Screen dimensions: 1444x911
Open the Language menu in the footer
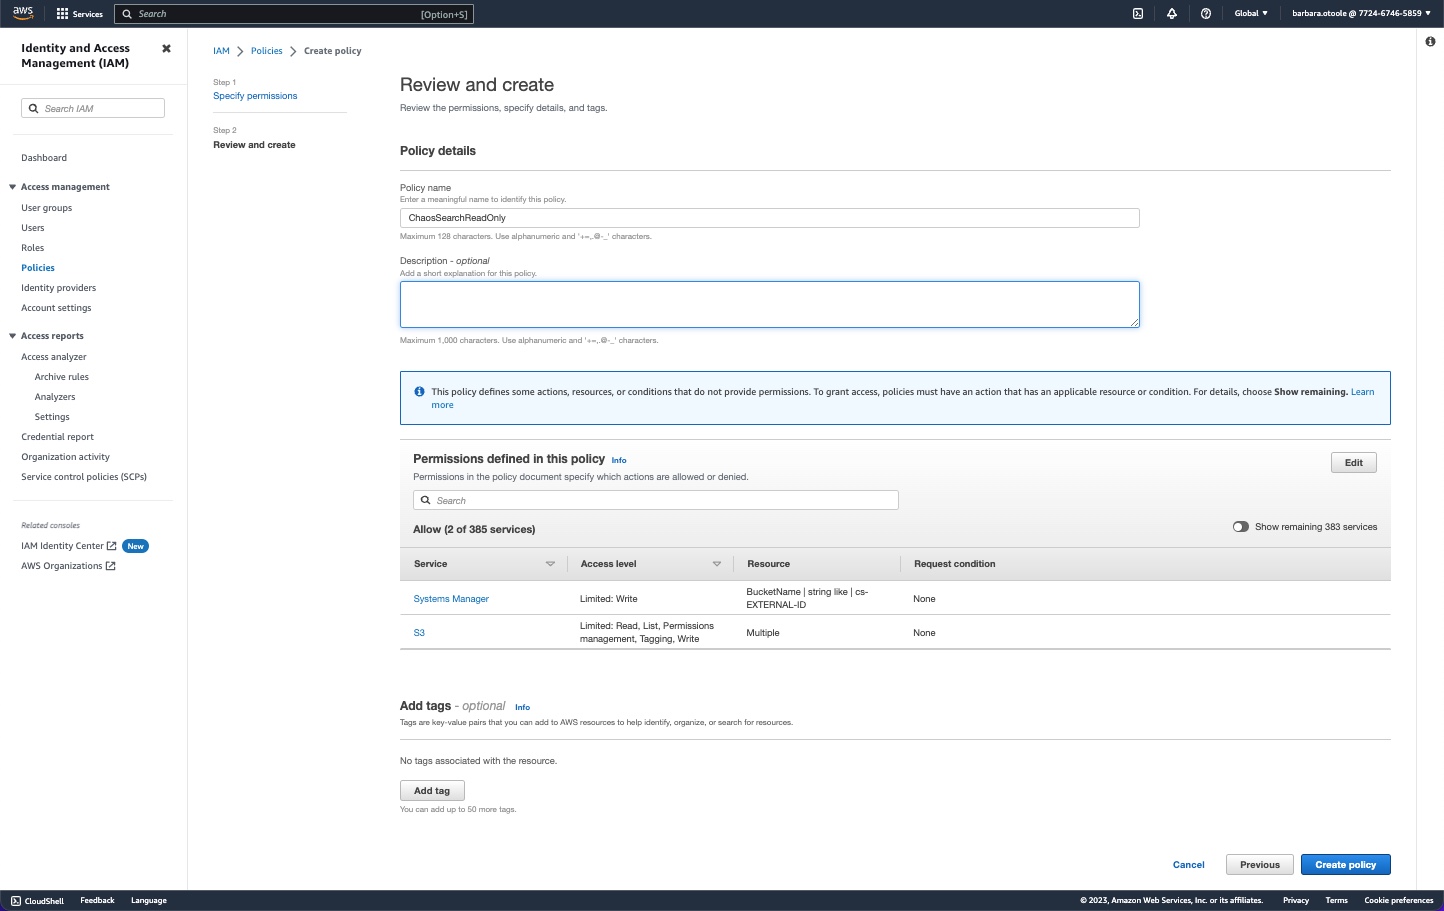coord(148,901)
